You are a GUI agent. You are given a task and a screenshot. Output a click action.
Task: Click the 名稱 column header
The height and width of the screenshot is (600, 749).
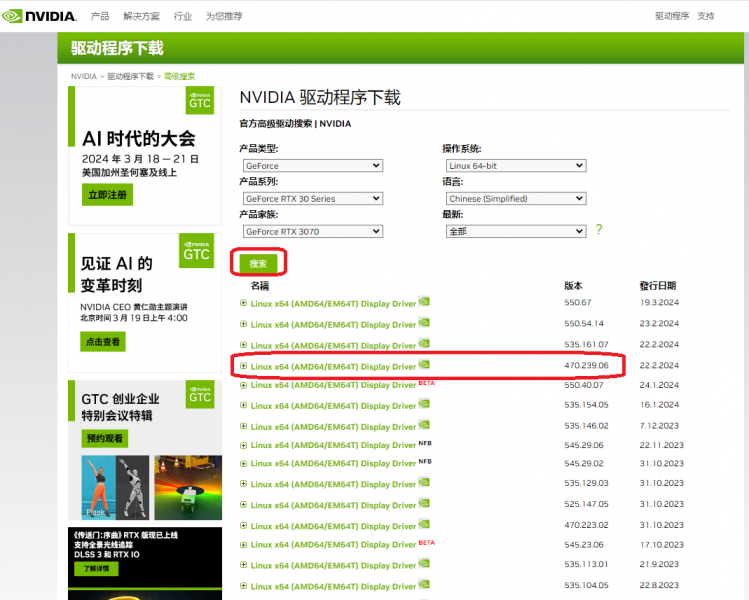point(260,286)
